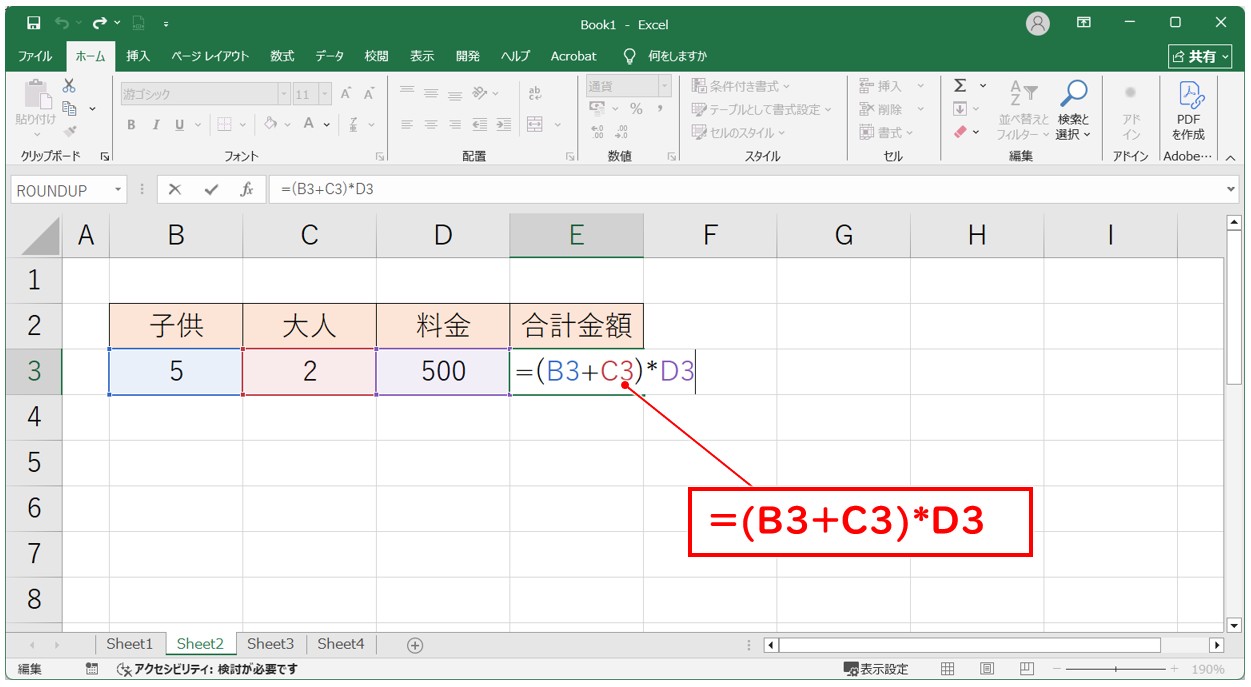Expand the formula bar
The height and width of the screenshot is (687, 1251).
pos(1231,189)
